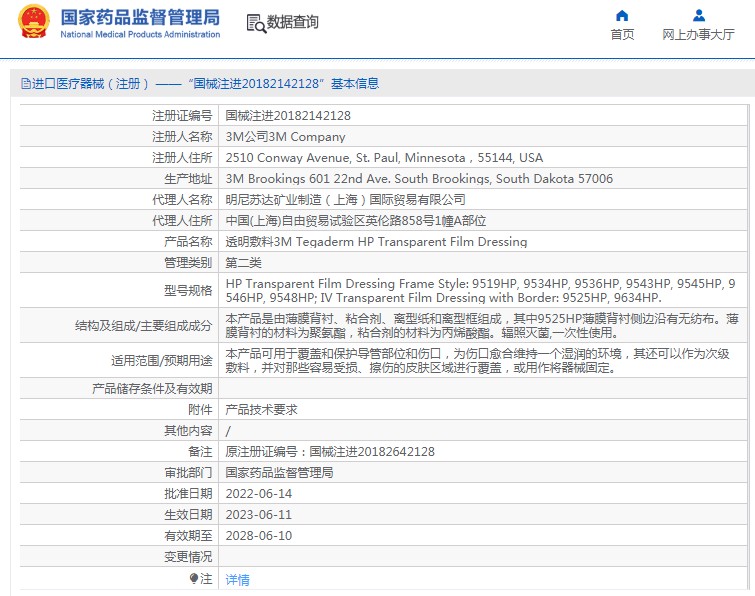Click the 注册证编号 row label

click(x=182, y=116)
